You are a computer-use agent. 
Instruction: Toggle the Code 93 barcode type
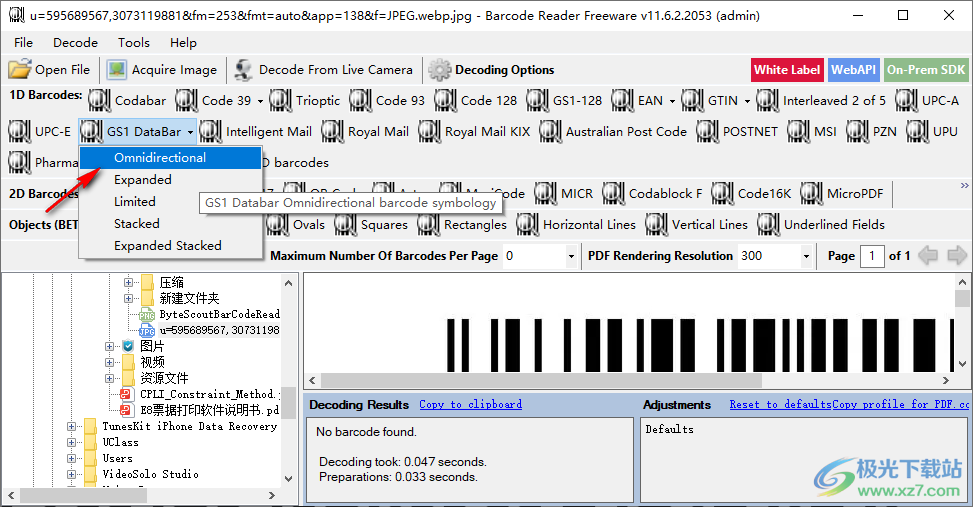click(x=387, y=101)
